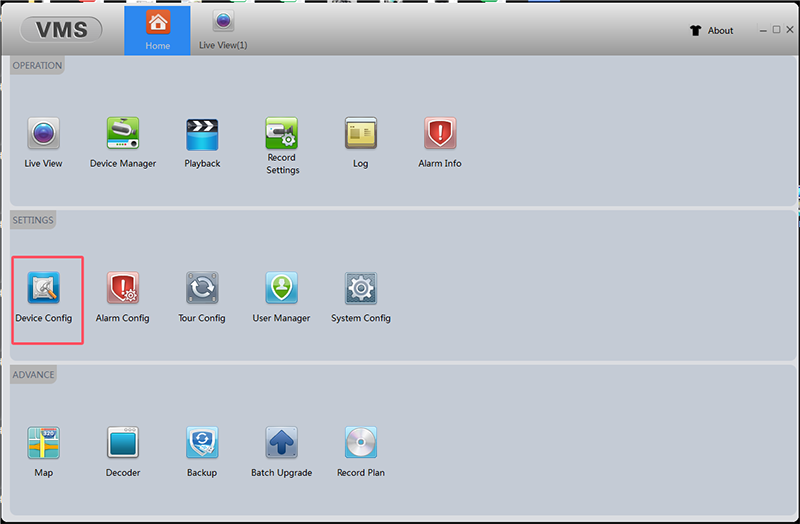Click the Log icon
This screenshot has height=524, width=800.
click(361, 134)
